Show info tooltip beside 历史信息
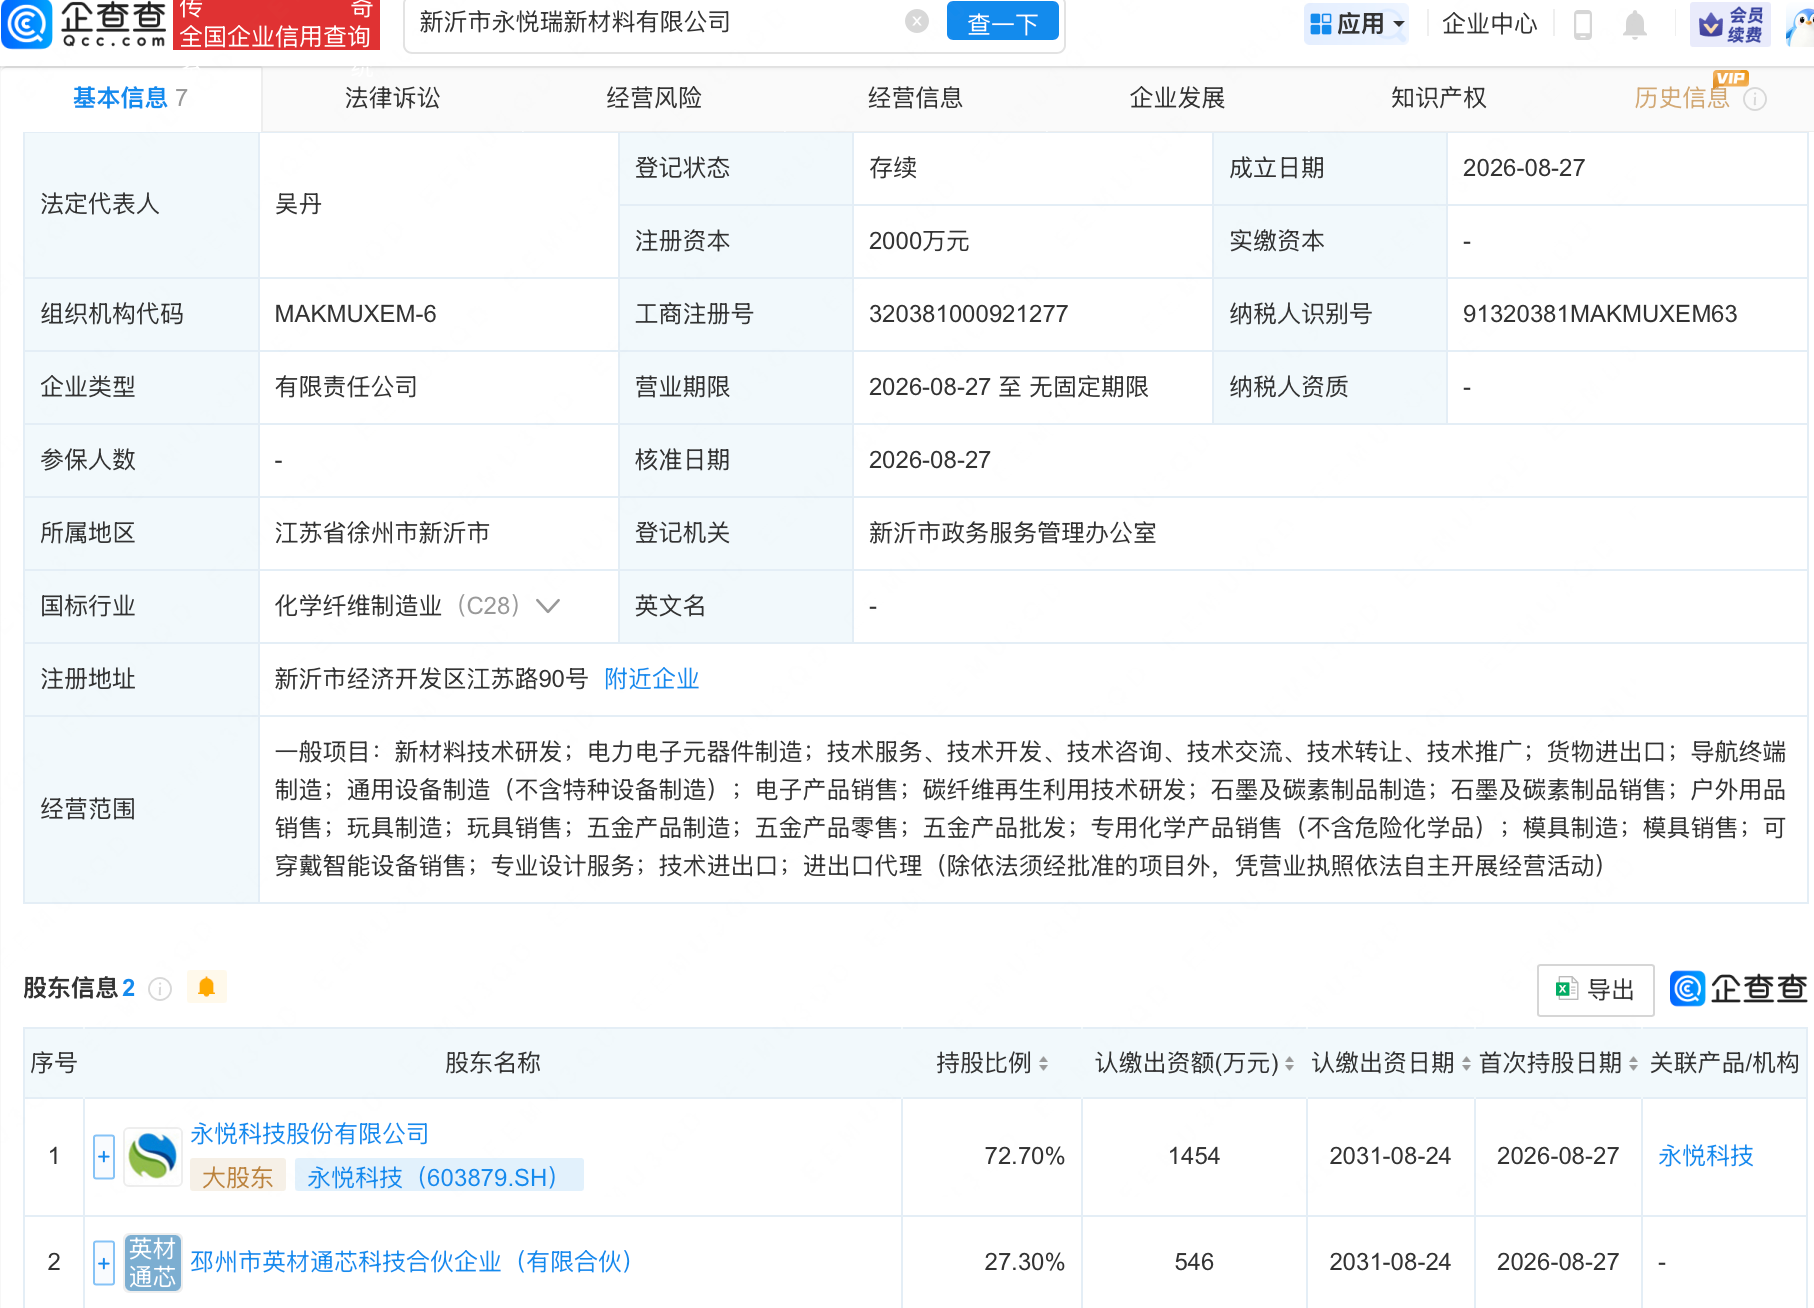The height and width of the screenshot is (1308, 1814). pos(1755,99)
